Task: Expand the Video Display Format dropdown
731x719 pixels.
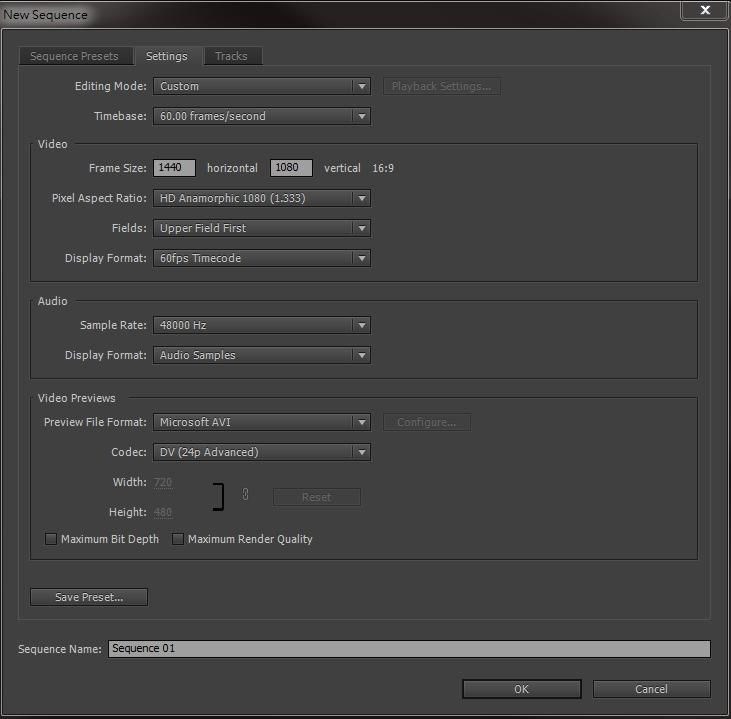Action: click(262, 258)
